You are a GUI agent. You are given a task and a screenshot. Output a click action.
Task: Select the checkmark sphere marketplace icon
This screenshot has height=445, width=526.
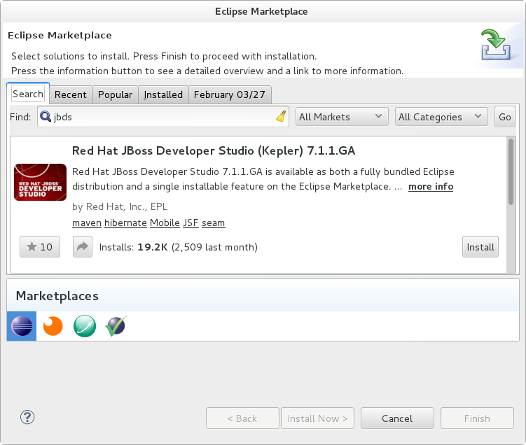click(116, 326)
